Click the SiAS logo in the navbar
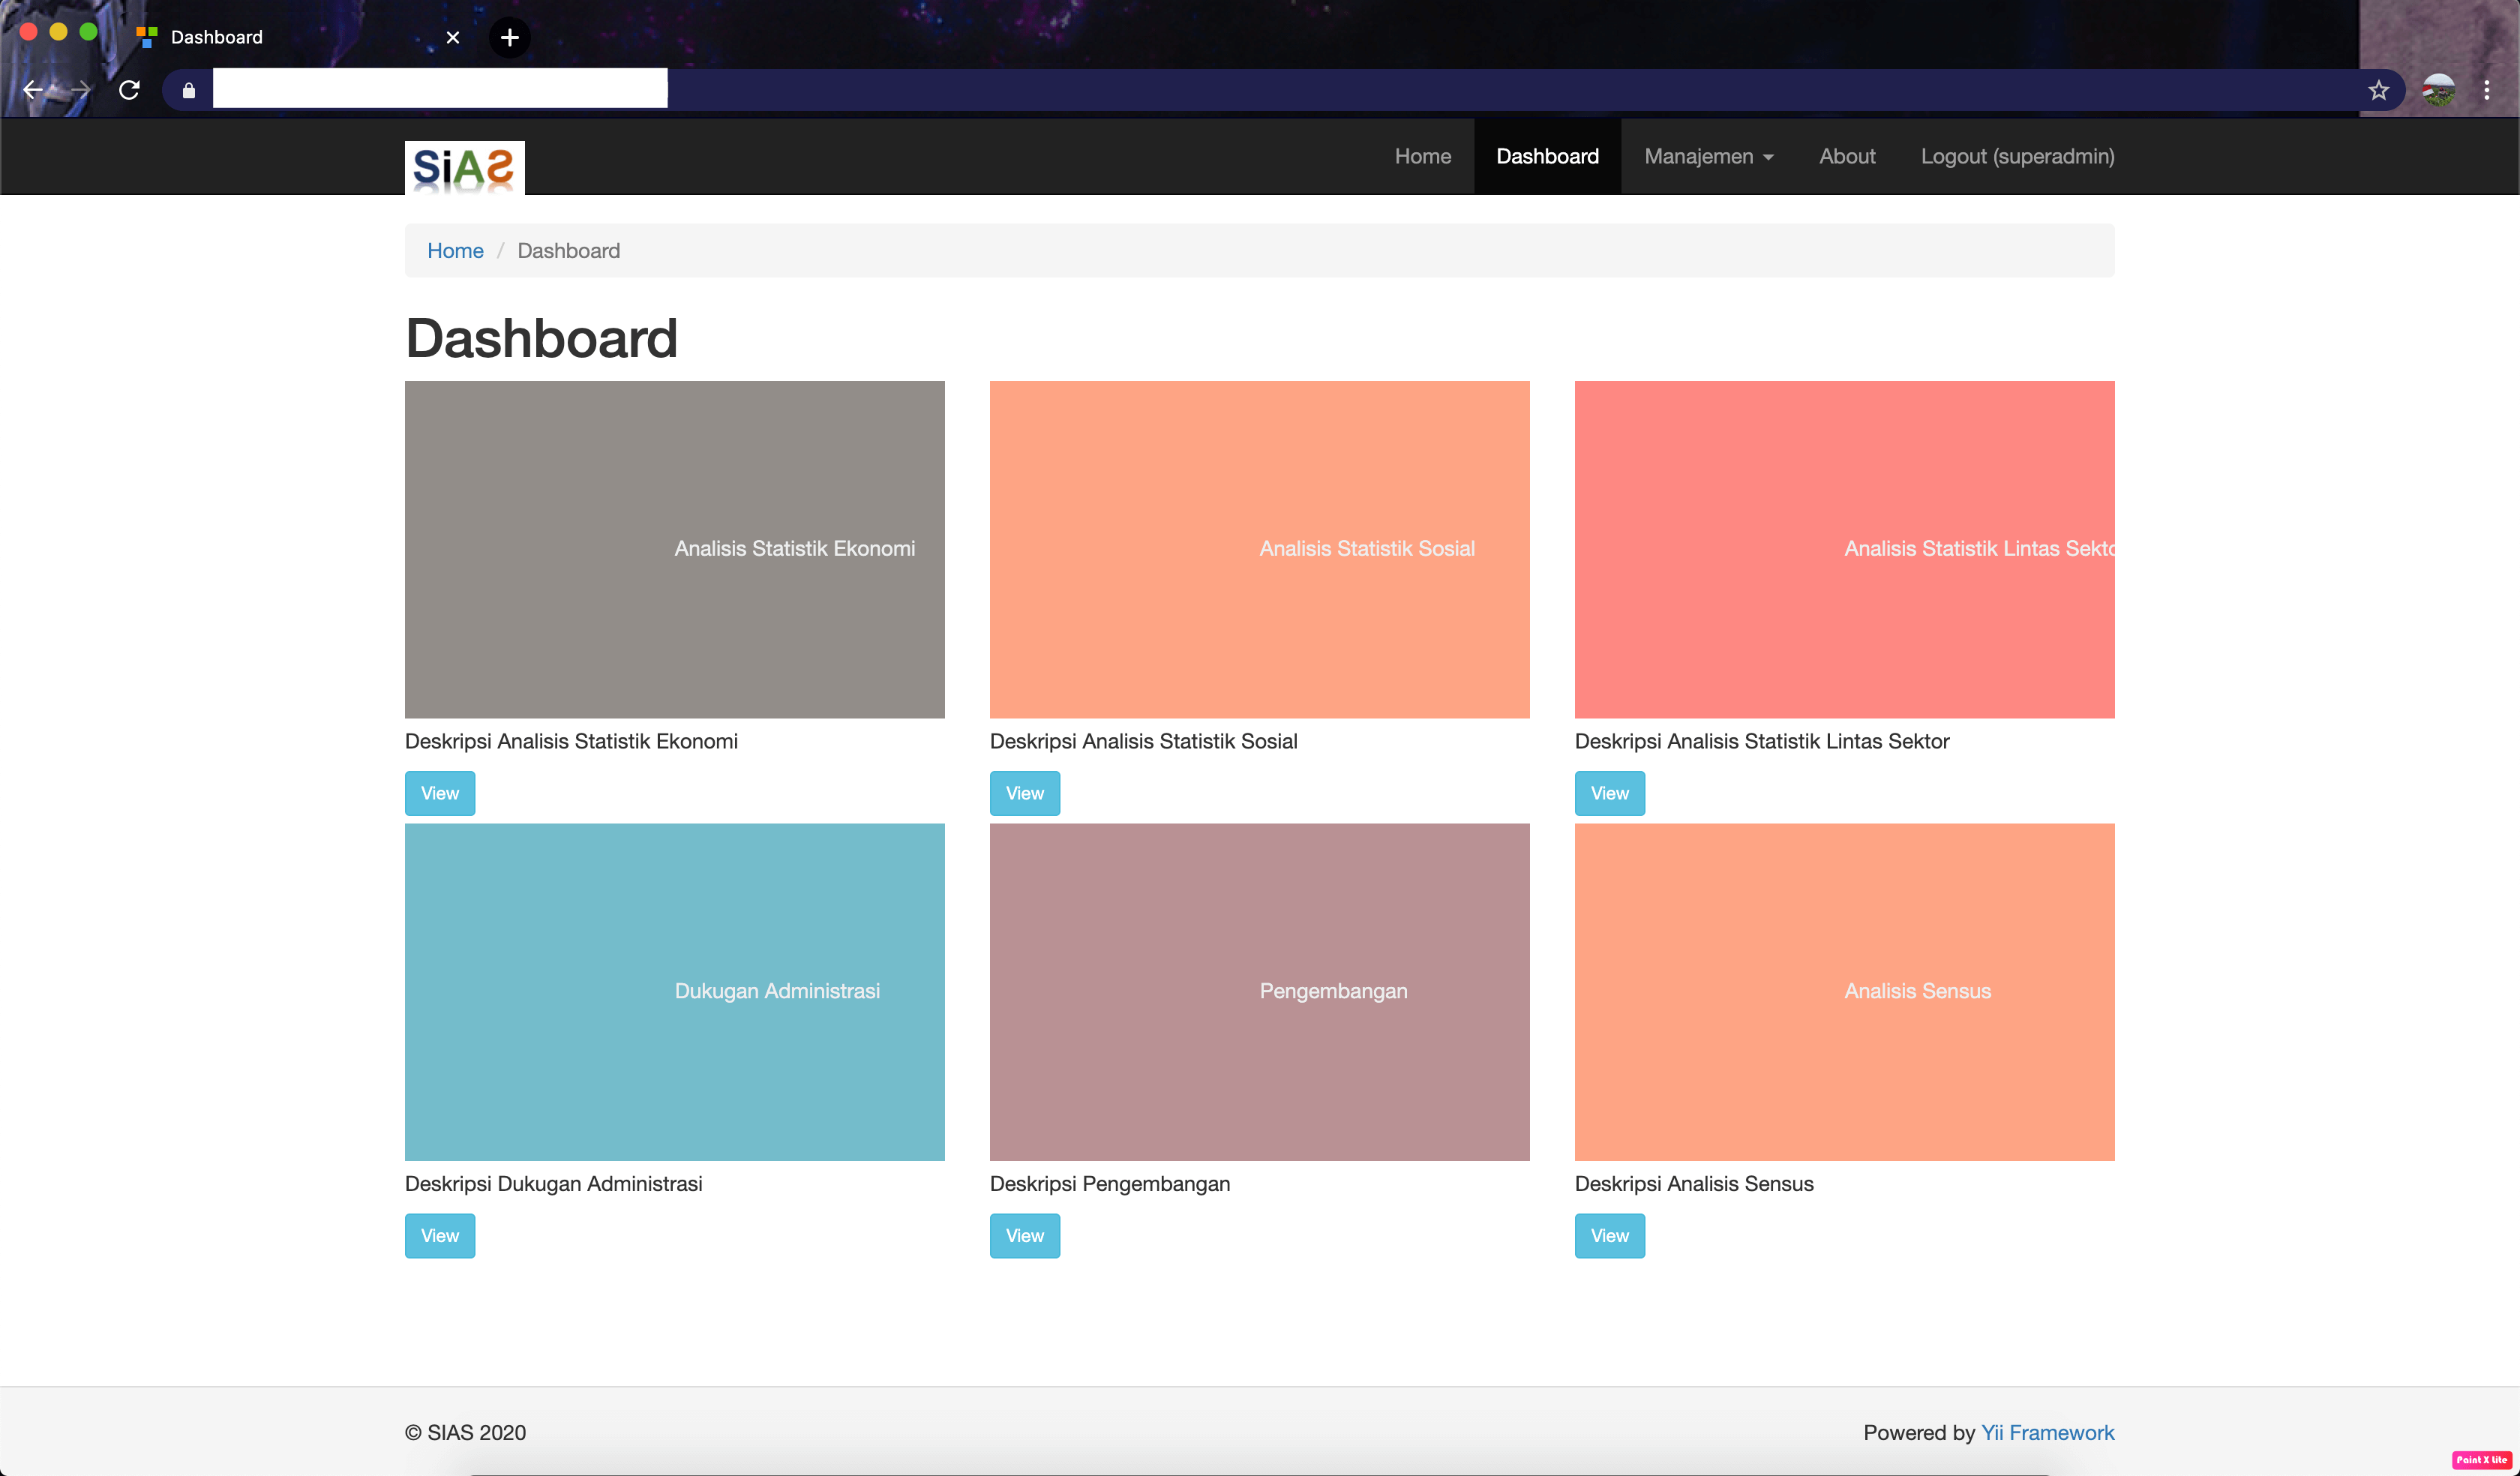Image resolution: width=2520 pixels, height=1476 pixels. tap(464, 167)
